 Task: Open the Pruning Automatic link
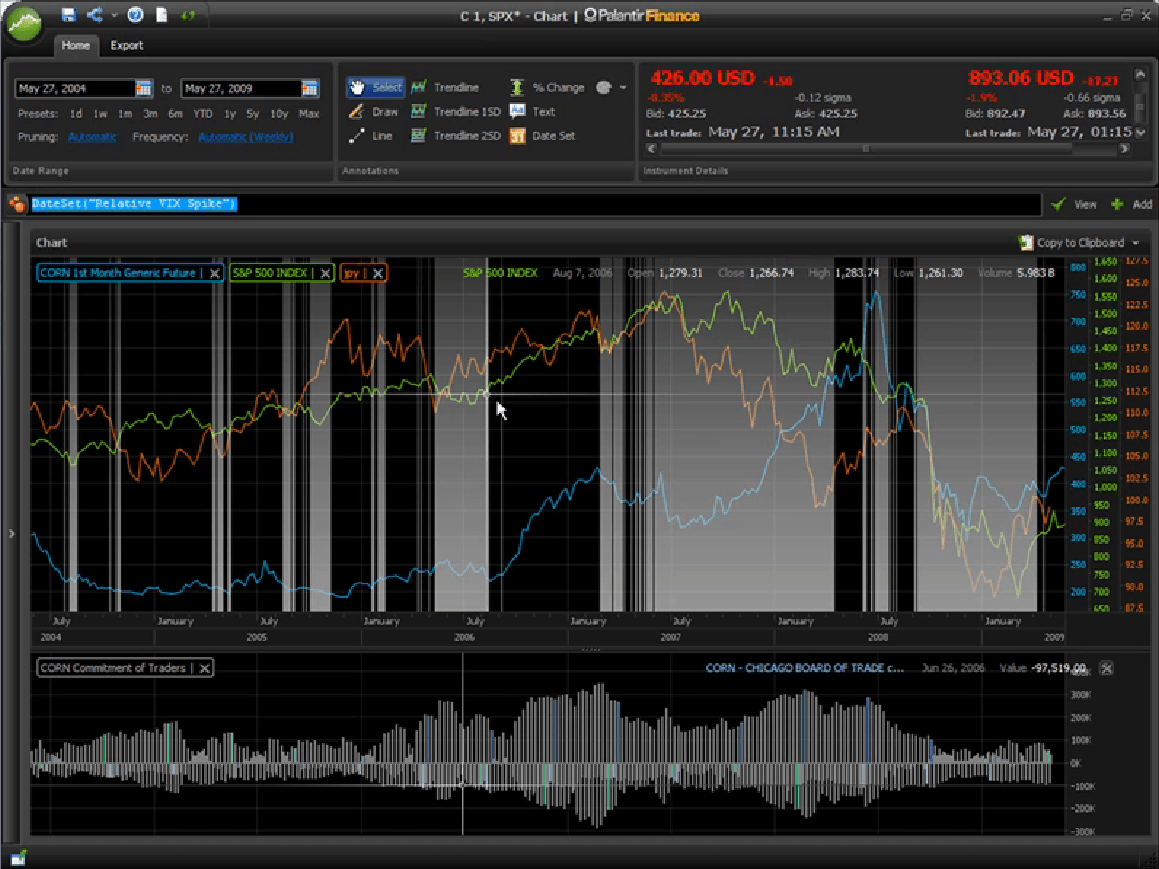[x=92, y=137]
